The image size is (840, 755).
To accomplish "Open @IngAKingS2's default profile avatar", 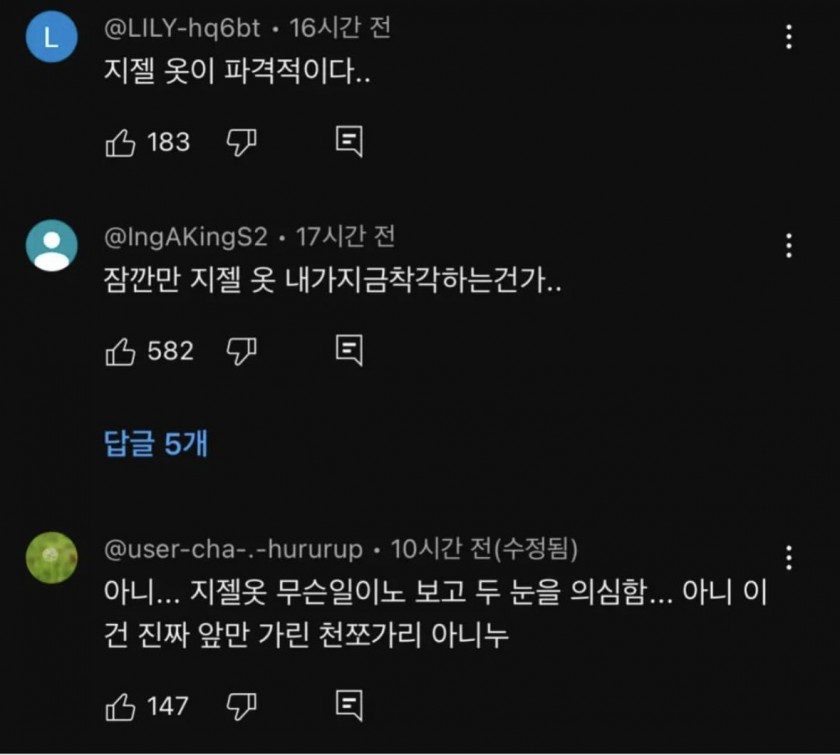I will pyautogui.click(x=51, y=245).
